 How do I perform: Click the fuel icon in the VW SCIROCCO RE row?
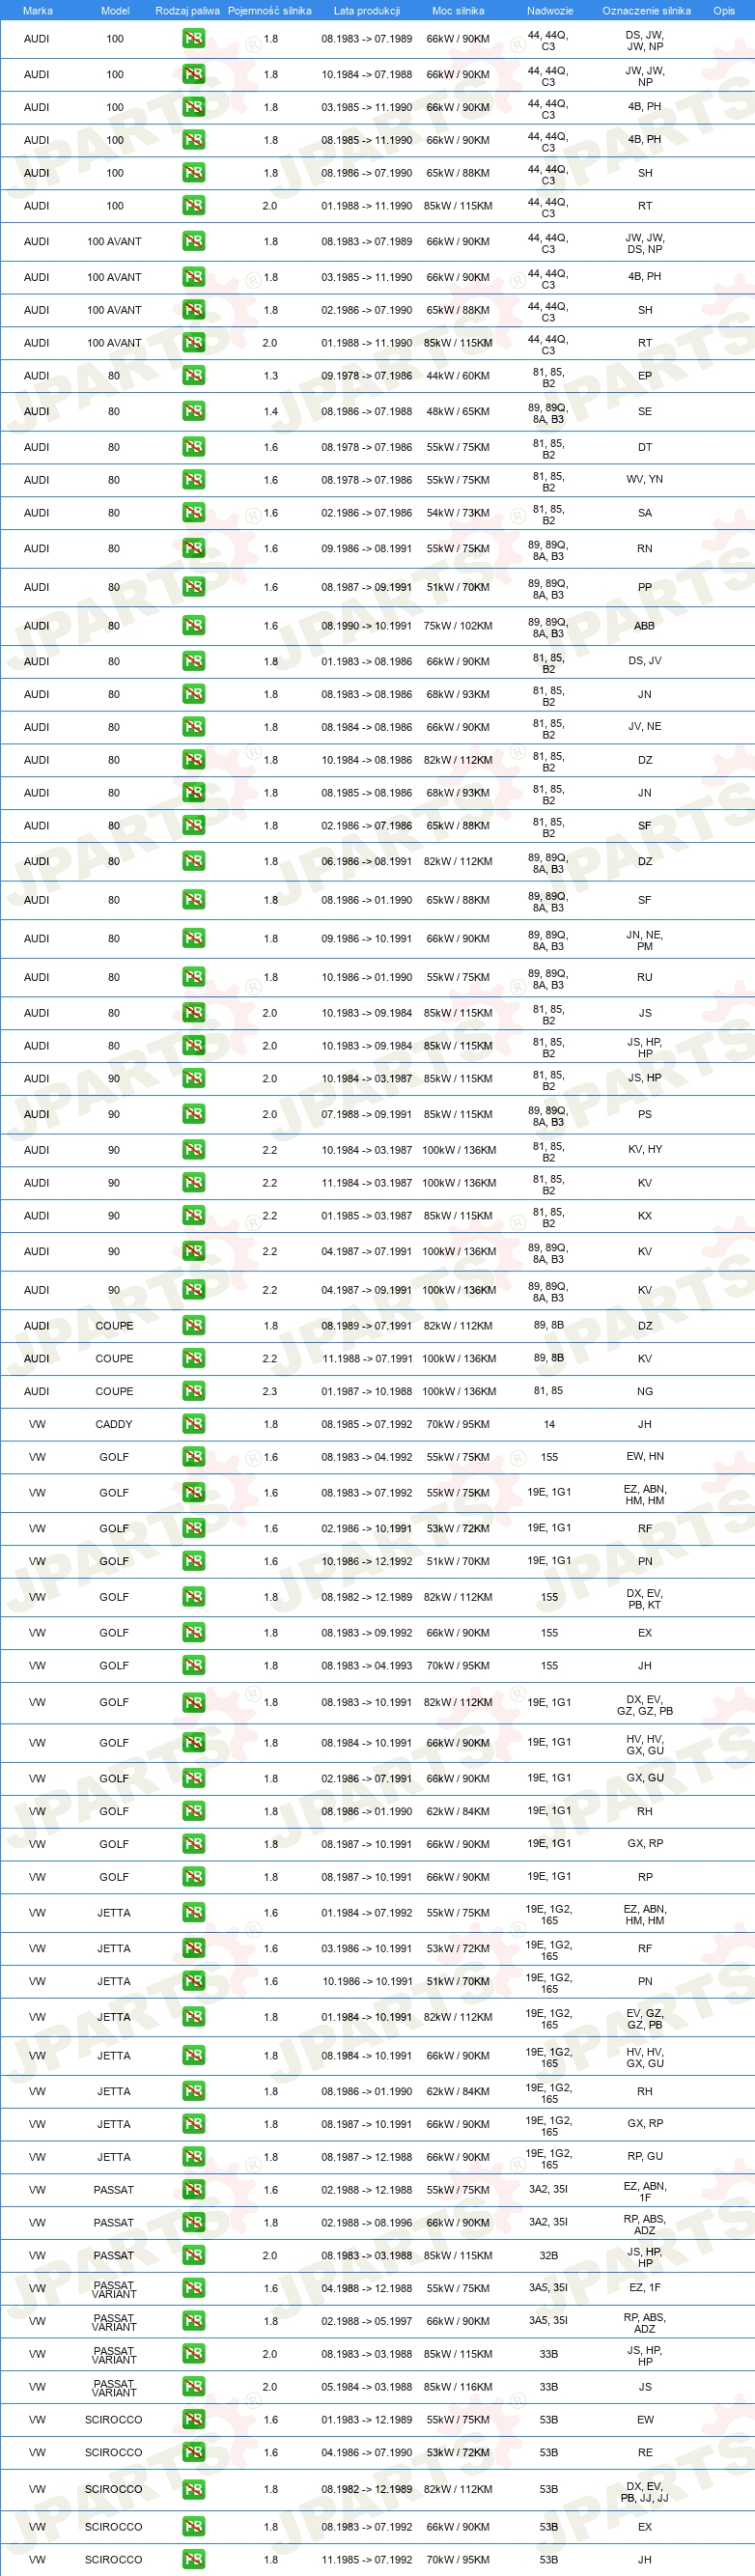tap(194, 2452)
